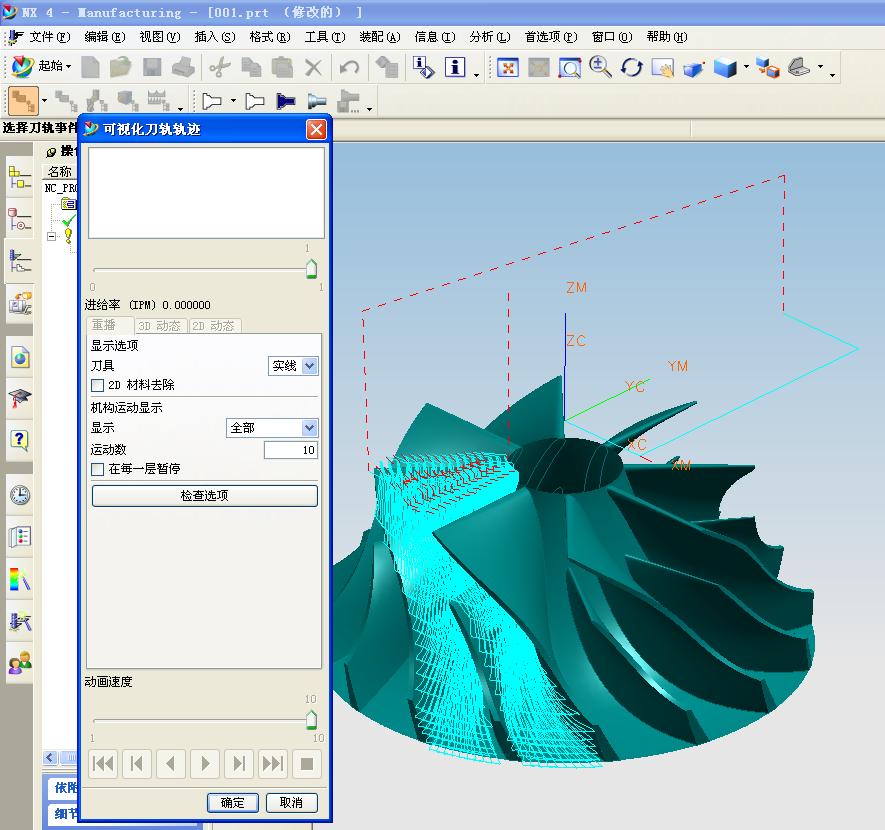Viewport: 885px width, 830px height.
Task: Expand the tree node minus box in navigator
Action: pyautogui.click(x=51, y=236)
